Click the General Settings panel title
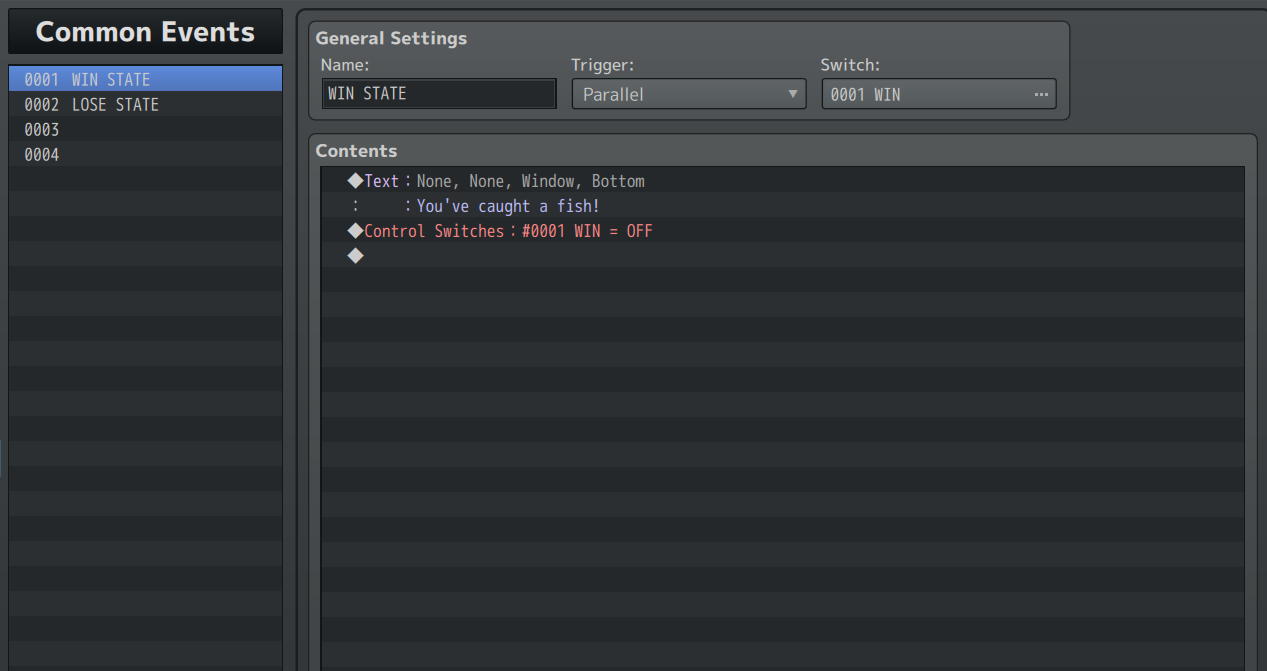1267x671 pixels. [x=391, y=39]
